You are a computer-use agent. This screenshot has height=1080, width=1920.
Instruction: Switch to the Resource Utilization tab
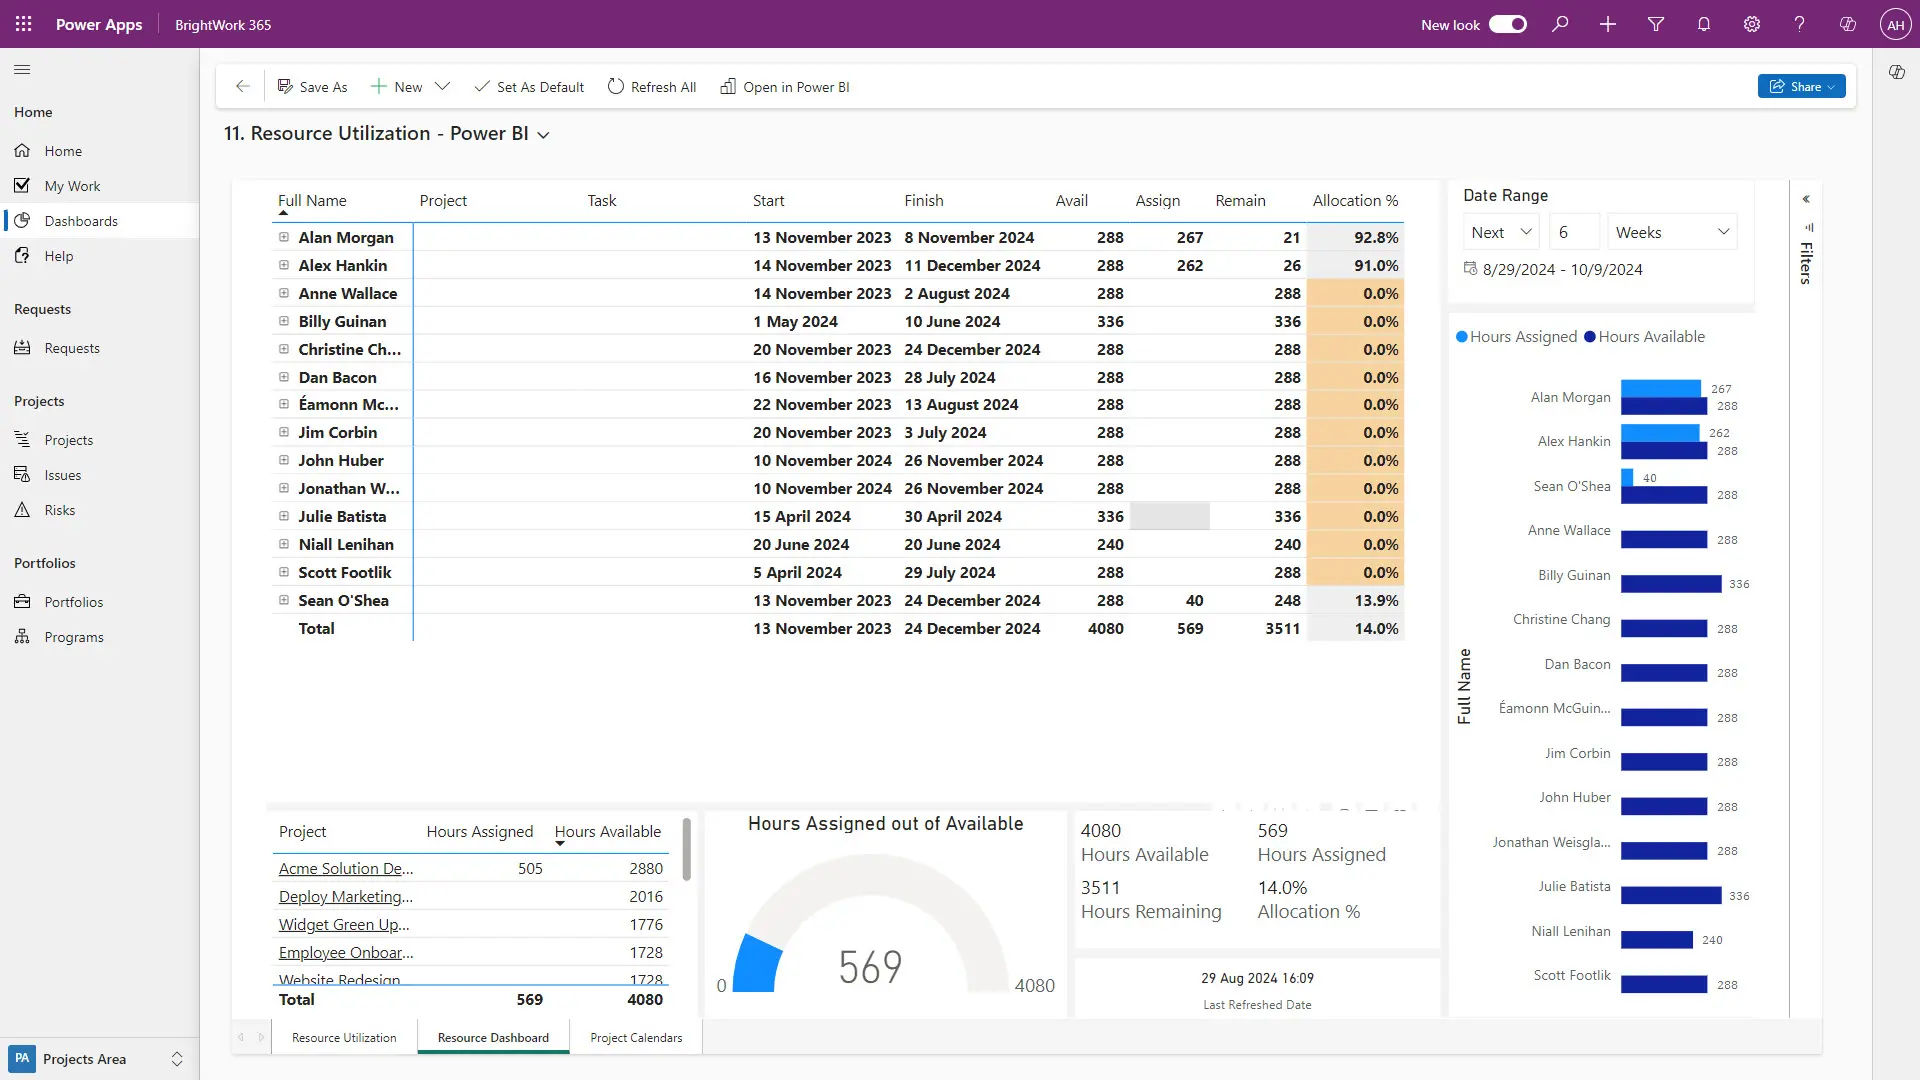tap(343, 1037)
